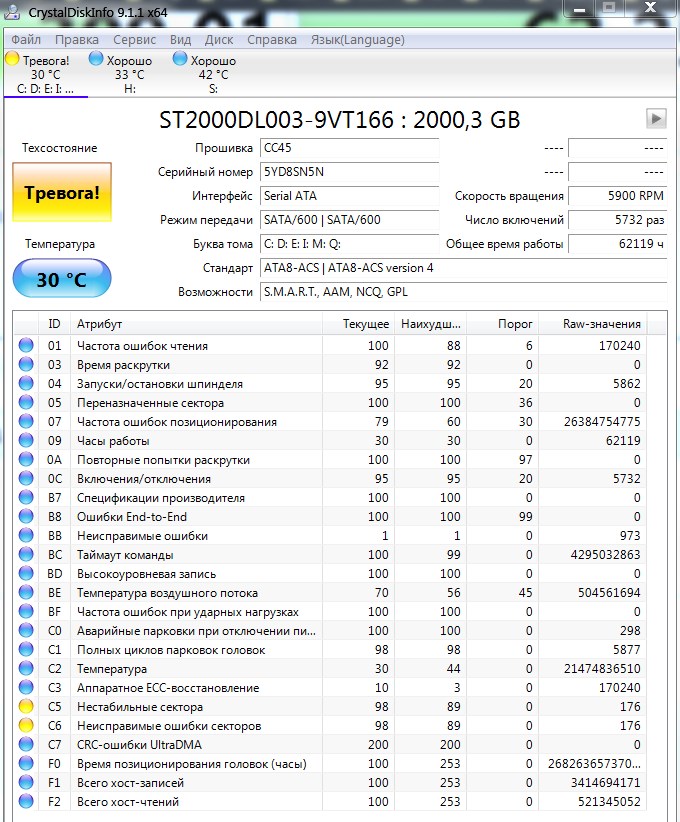Select the Хорошо 42 °C disk S: tab
680x822 pixels.
click(x=213, y=73)
